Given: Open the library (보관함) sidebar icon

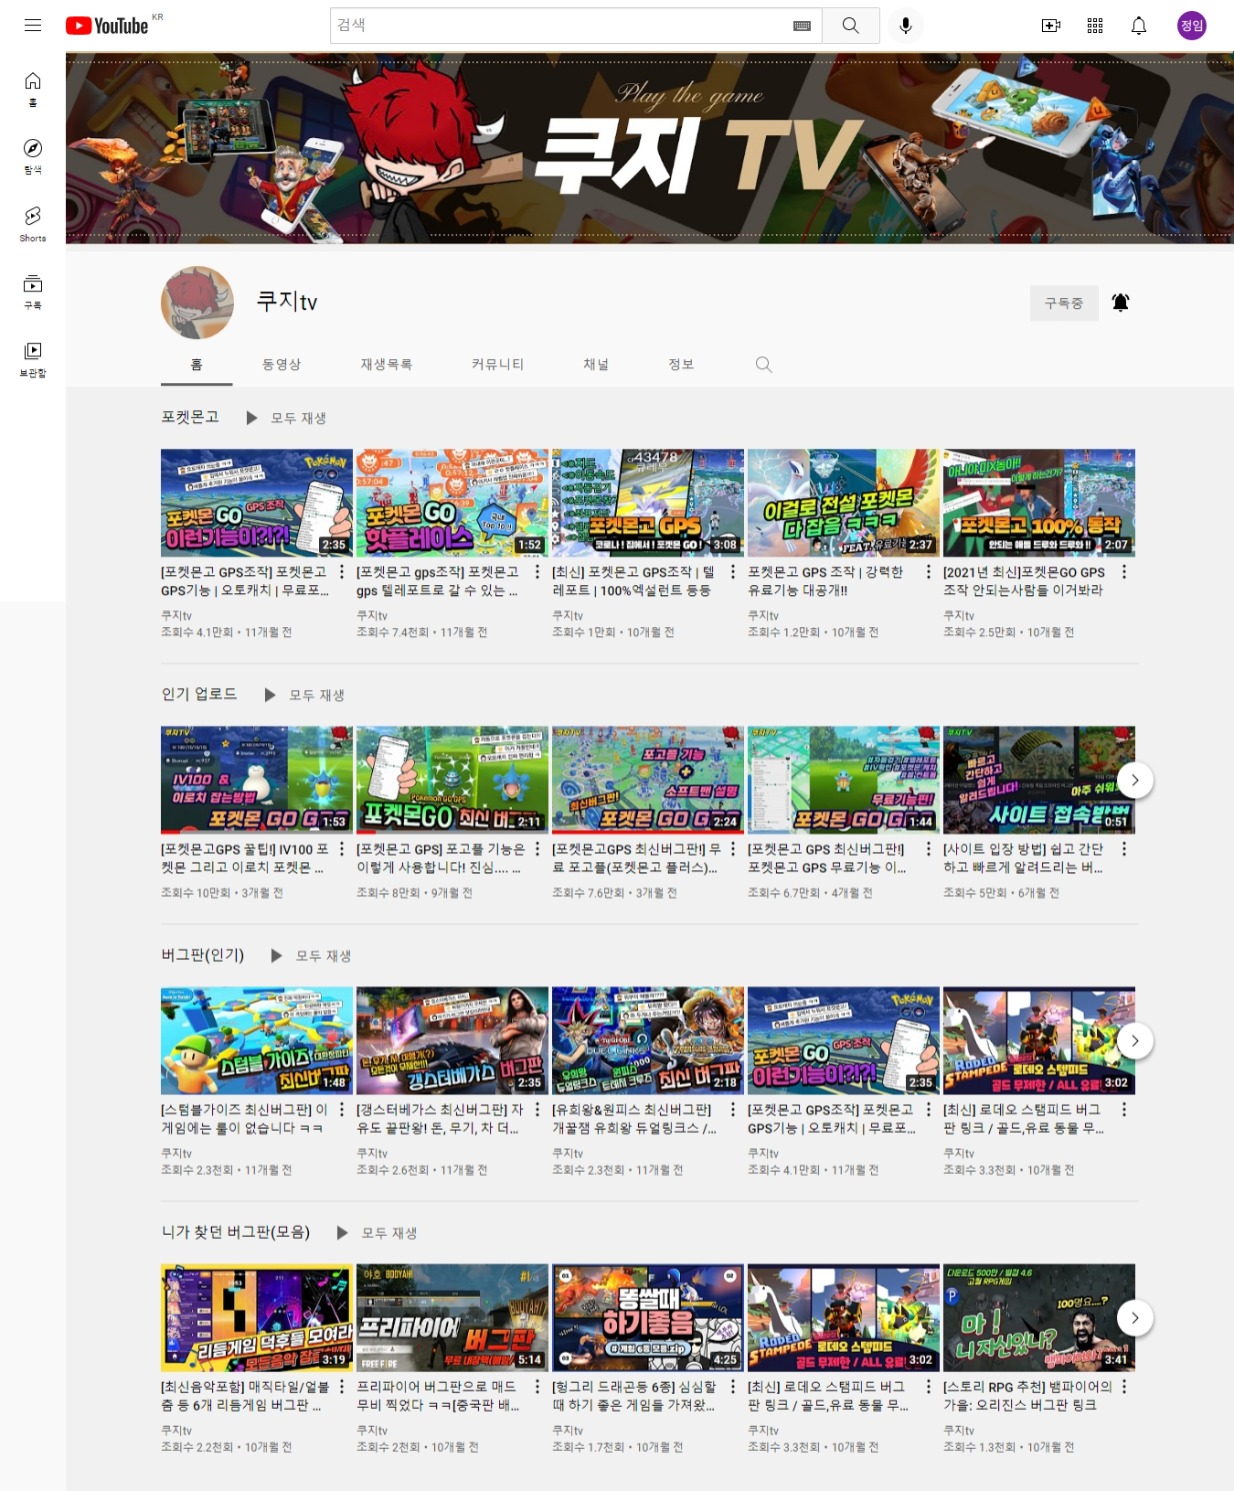Looking at the screenshot, I should (x=33, y=358).
